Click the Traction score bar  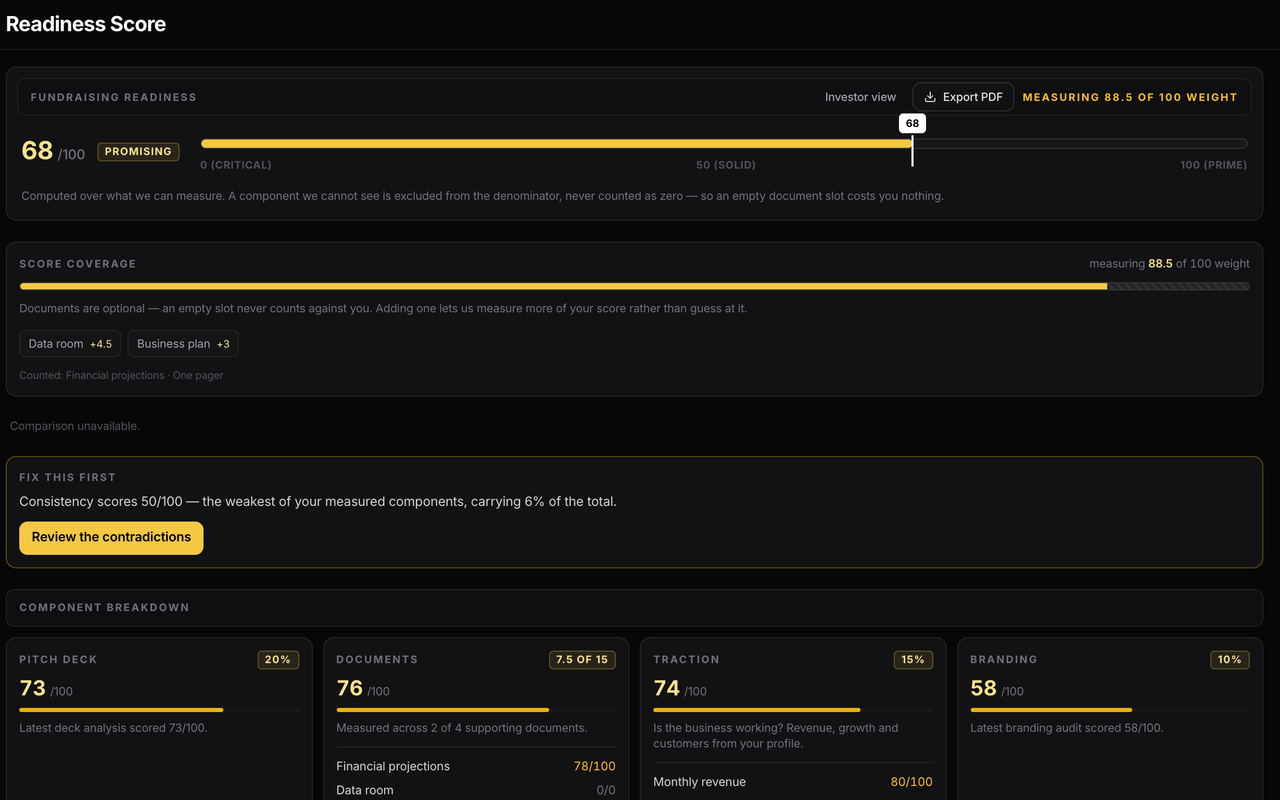793,710
